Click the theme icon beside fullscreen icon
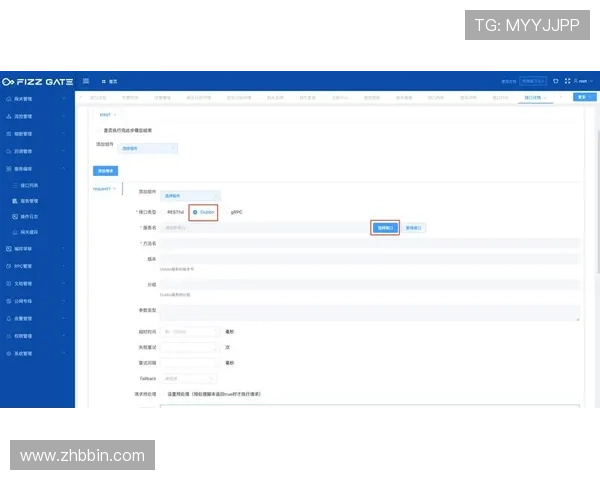 click(x=556, y=81)
